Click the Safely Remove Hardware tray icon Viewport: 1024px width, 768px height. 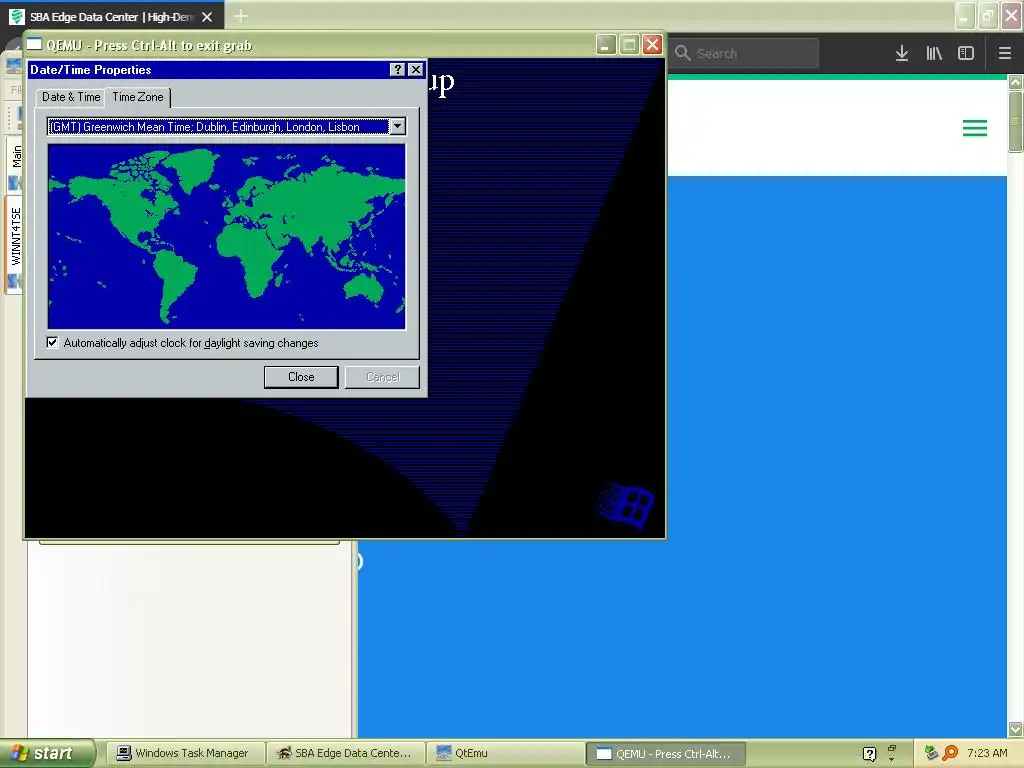(x=931, y=753)
